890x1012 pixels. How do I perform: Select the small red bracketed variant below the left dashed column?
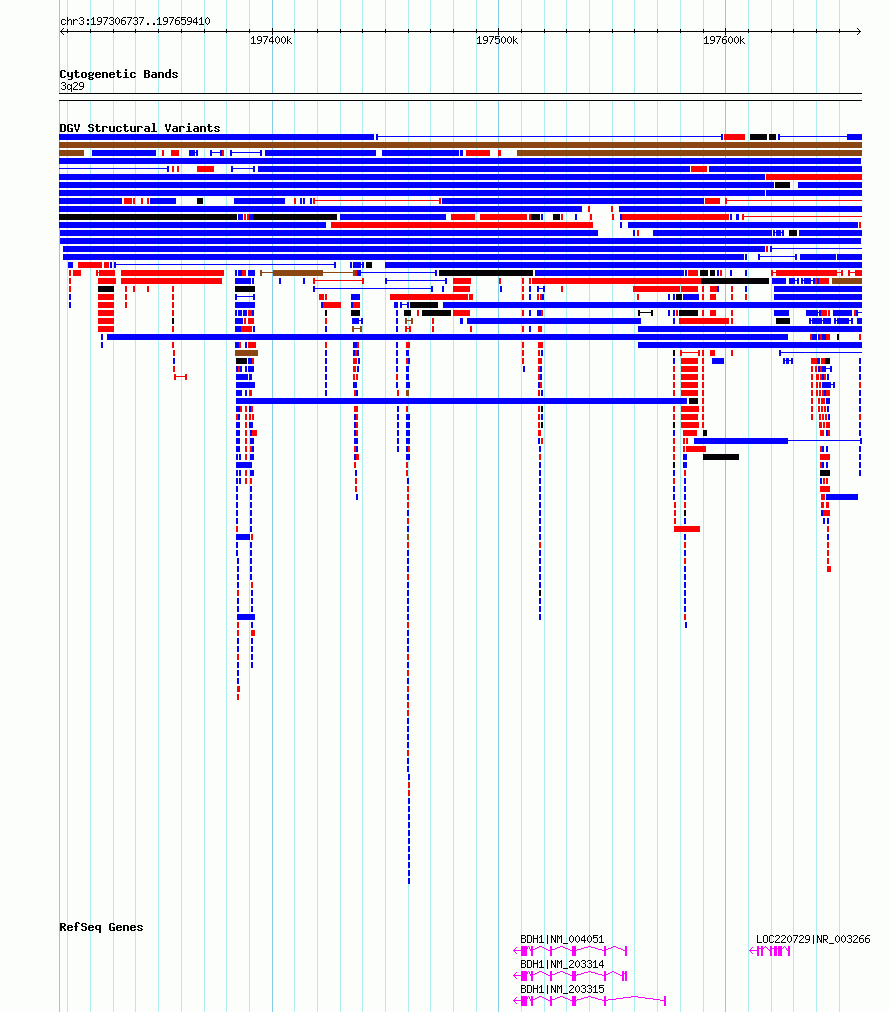[181, 376]
